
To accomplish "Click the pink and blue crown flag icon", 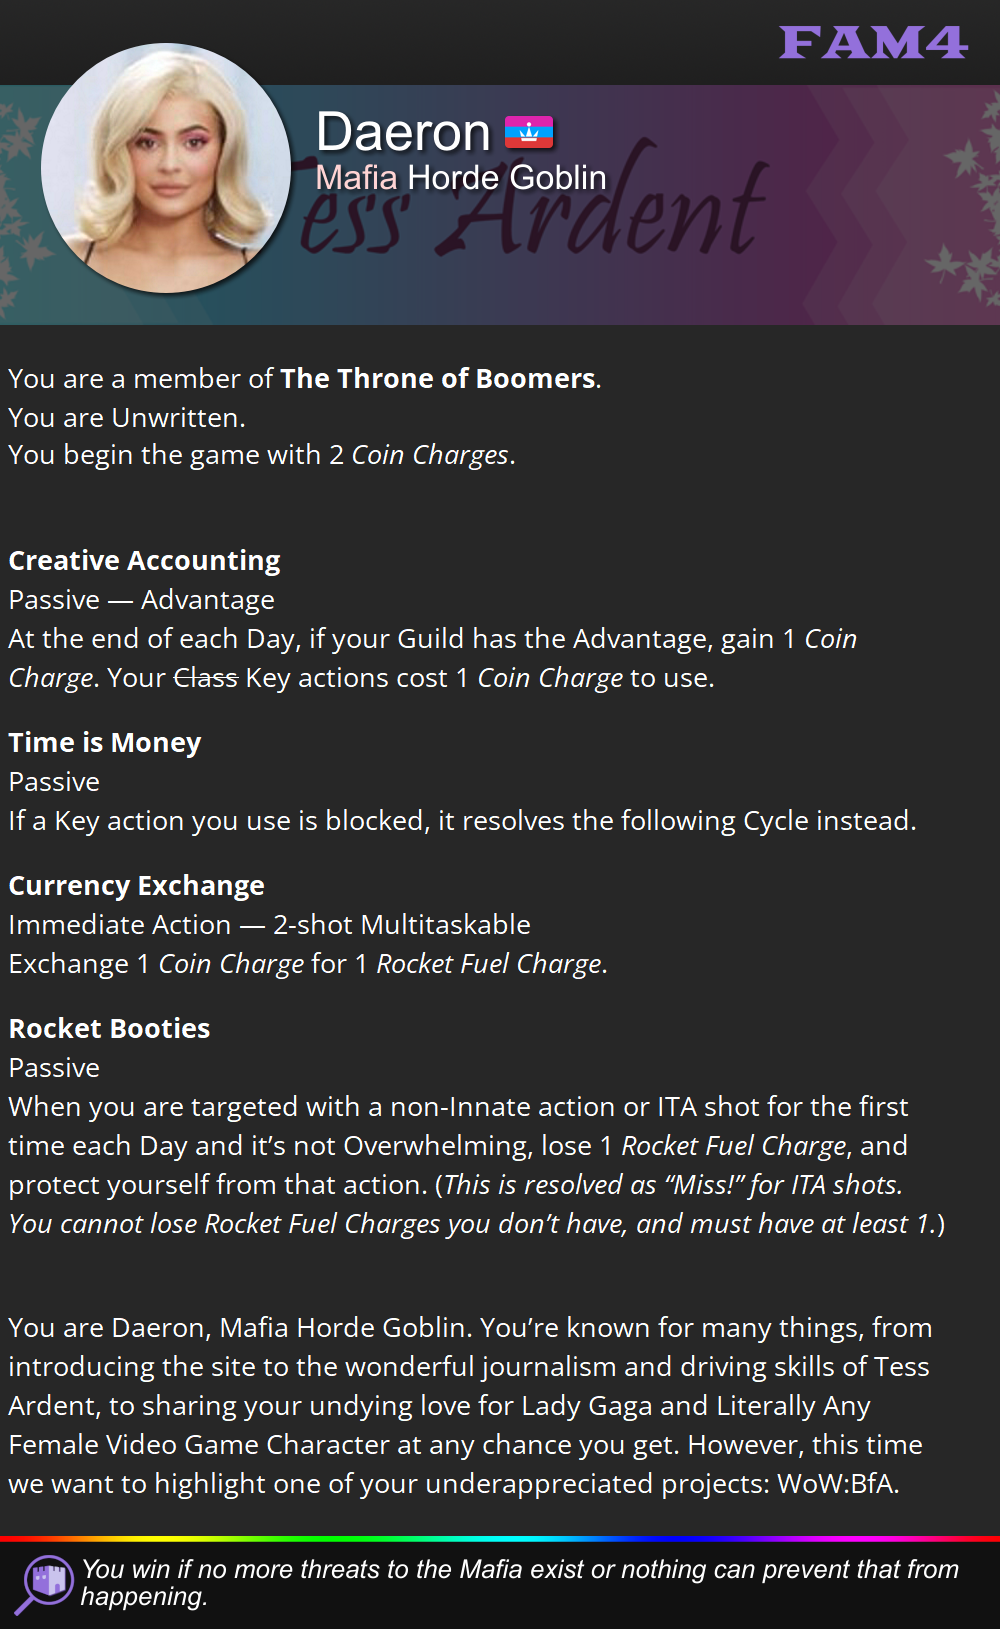I will pyautogui.click(x=529, y=132).
